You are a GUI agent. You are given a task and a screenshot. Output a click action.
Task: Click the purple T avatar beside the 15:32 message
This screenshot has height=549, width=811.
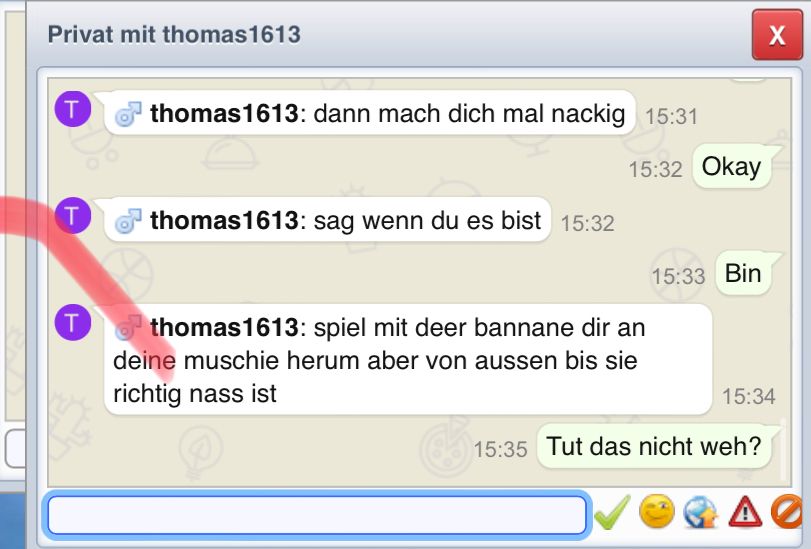click(73, 215)
